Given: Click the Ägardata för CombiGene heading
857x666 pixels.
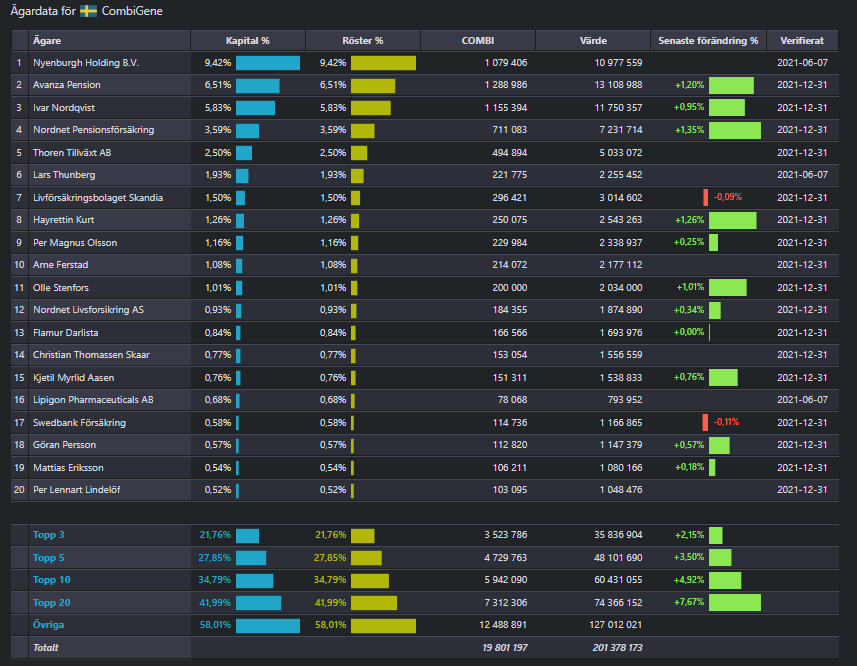Looking at the screenshot, I should (x=86, y=11).
